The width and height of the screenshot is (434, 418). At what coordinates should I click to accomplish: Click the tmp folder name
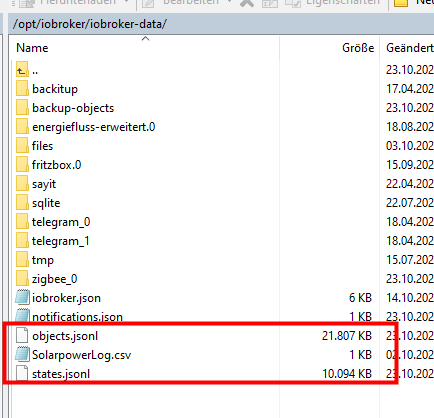tap(43, 260)
